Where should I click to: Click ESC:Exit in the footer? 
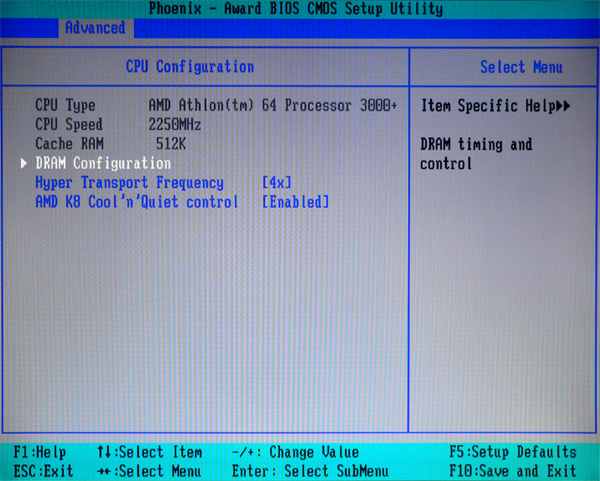coord(43,471)
